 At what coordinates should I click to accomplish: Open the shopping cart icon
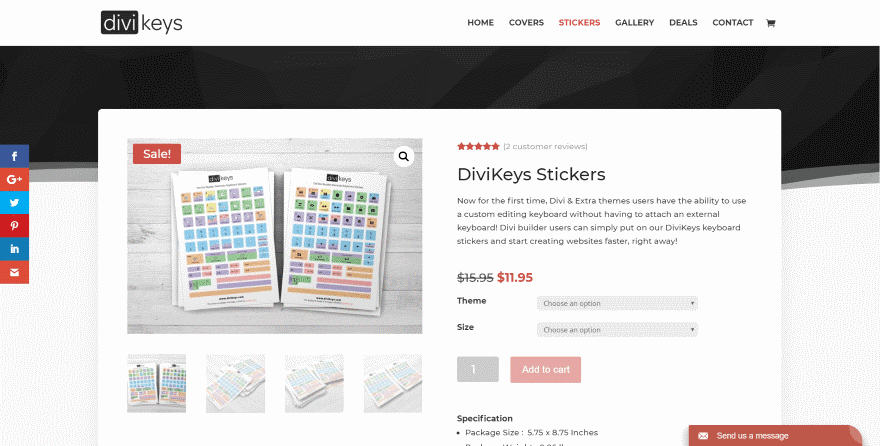[x=771, y=23]
